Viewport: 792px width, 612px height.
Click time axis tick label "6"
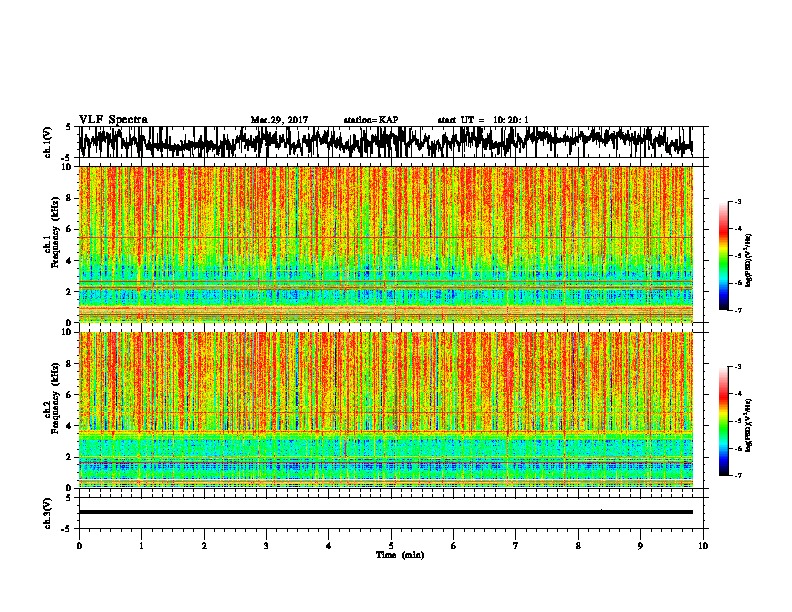(453, 546)
